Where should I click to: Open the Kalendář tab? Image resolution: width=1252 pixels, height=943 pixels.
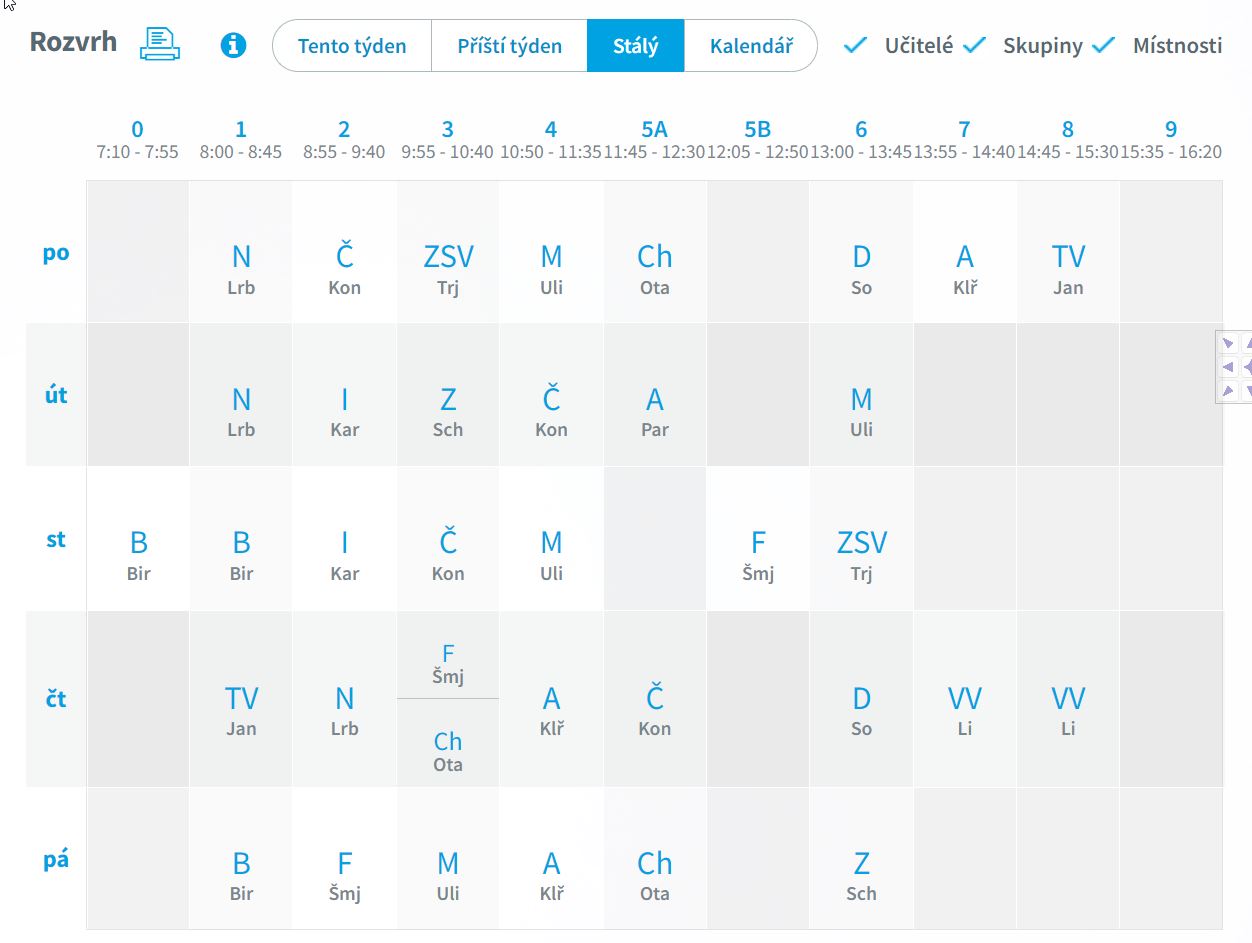click(751, 46)
